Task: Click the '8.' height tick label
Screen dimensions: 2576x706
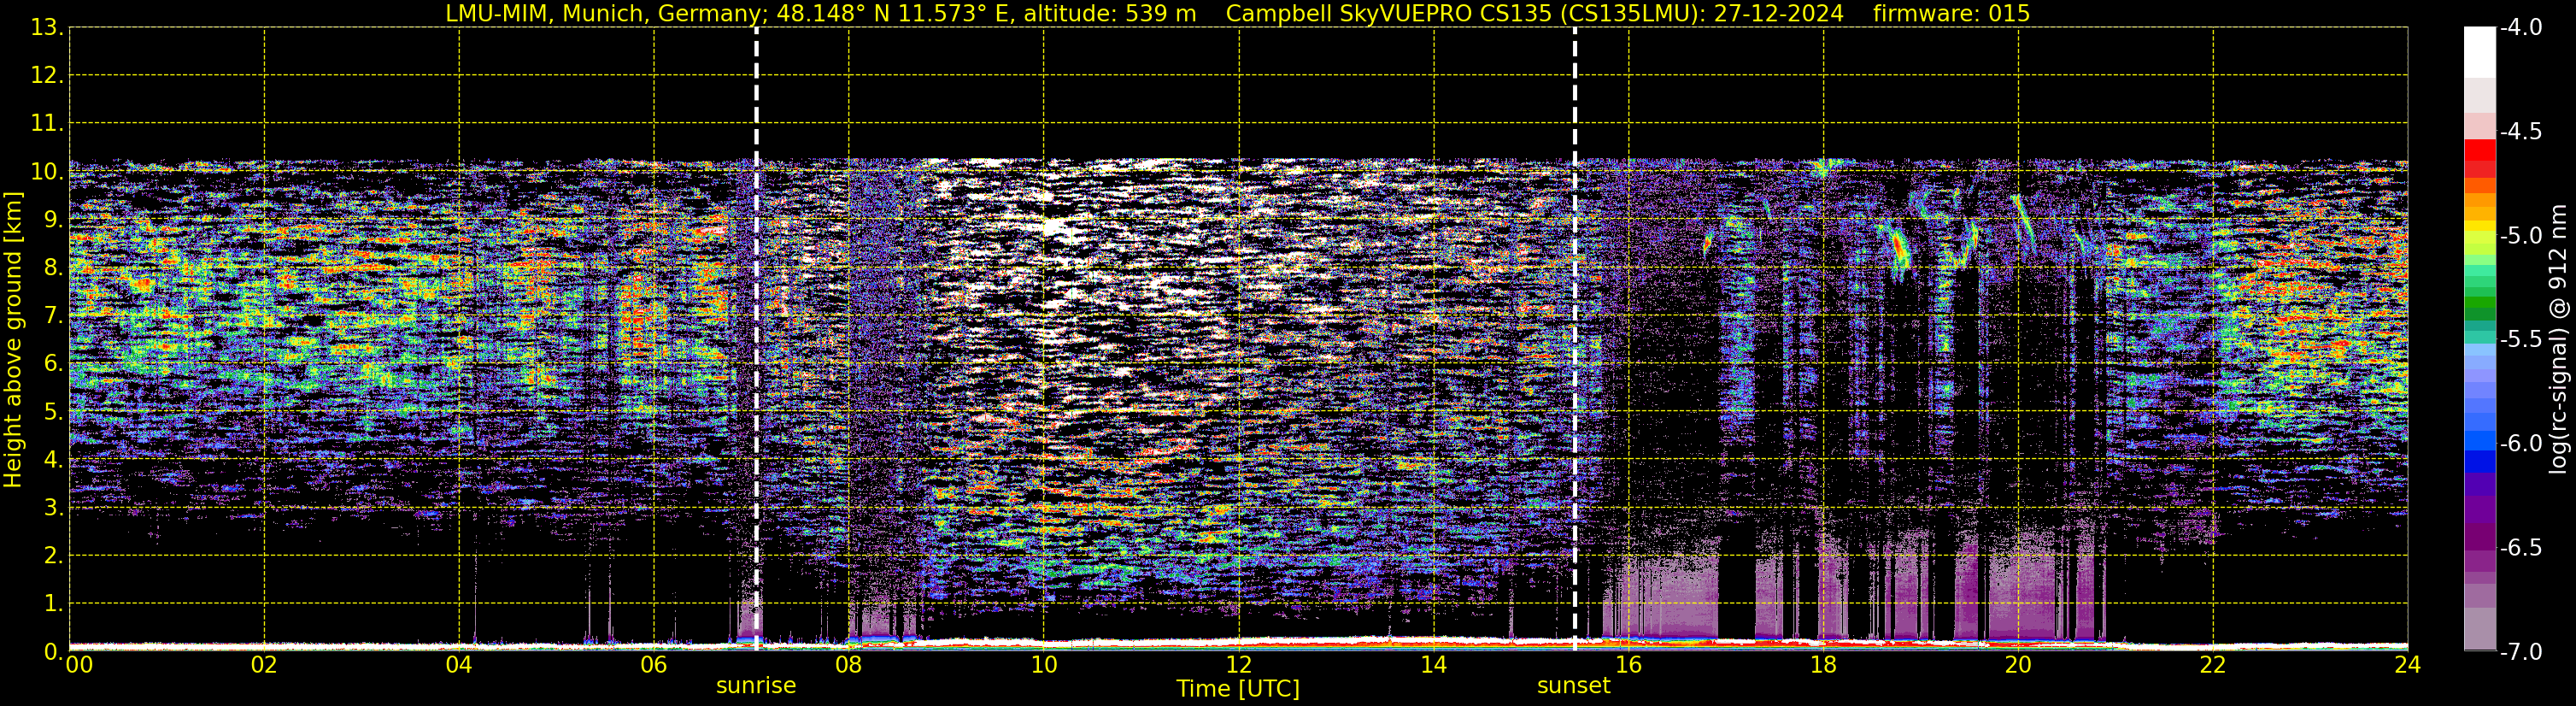Action: click(54, 268)
